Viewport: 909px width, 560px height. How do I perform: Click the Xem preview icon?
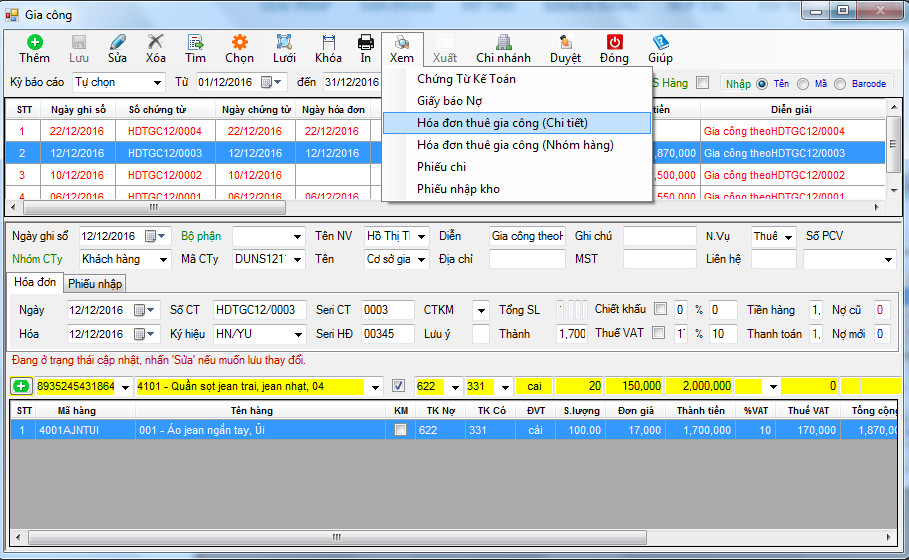coord(402,42)
